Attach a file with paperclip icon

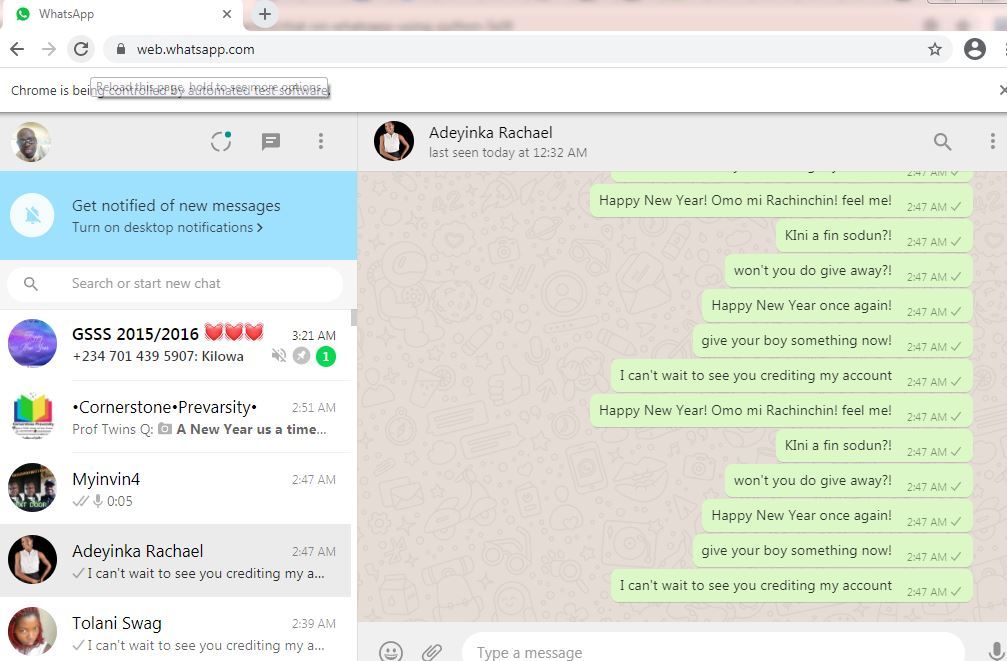432,652
